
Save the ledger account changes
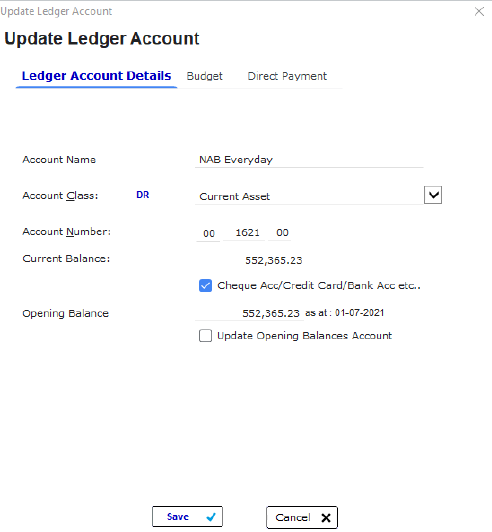coord(187,516)
